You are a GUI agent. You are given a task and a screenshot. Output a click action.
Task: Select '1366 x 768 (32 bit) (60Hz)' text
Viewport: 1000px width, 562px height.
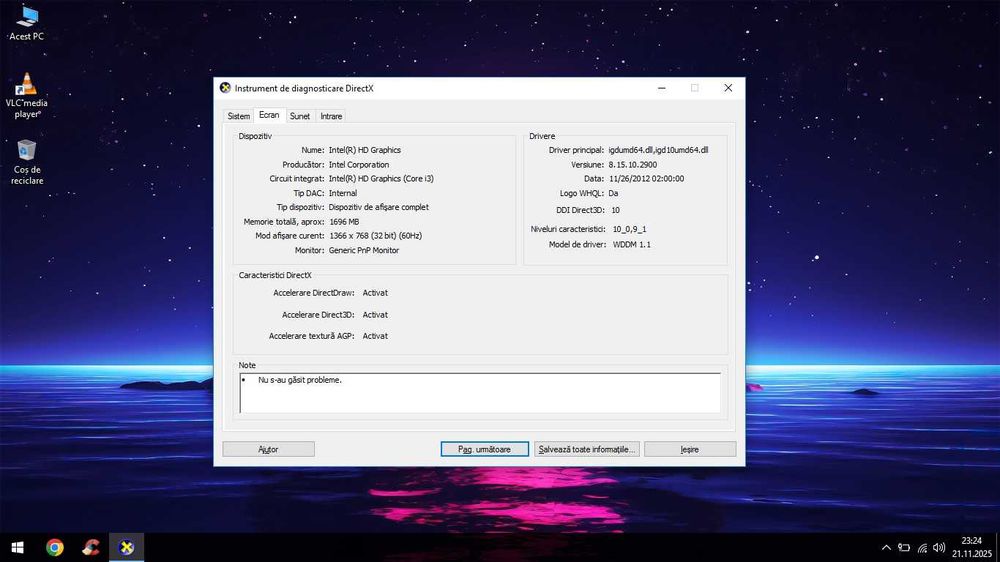[376, 235]
